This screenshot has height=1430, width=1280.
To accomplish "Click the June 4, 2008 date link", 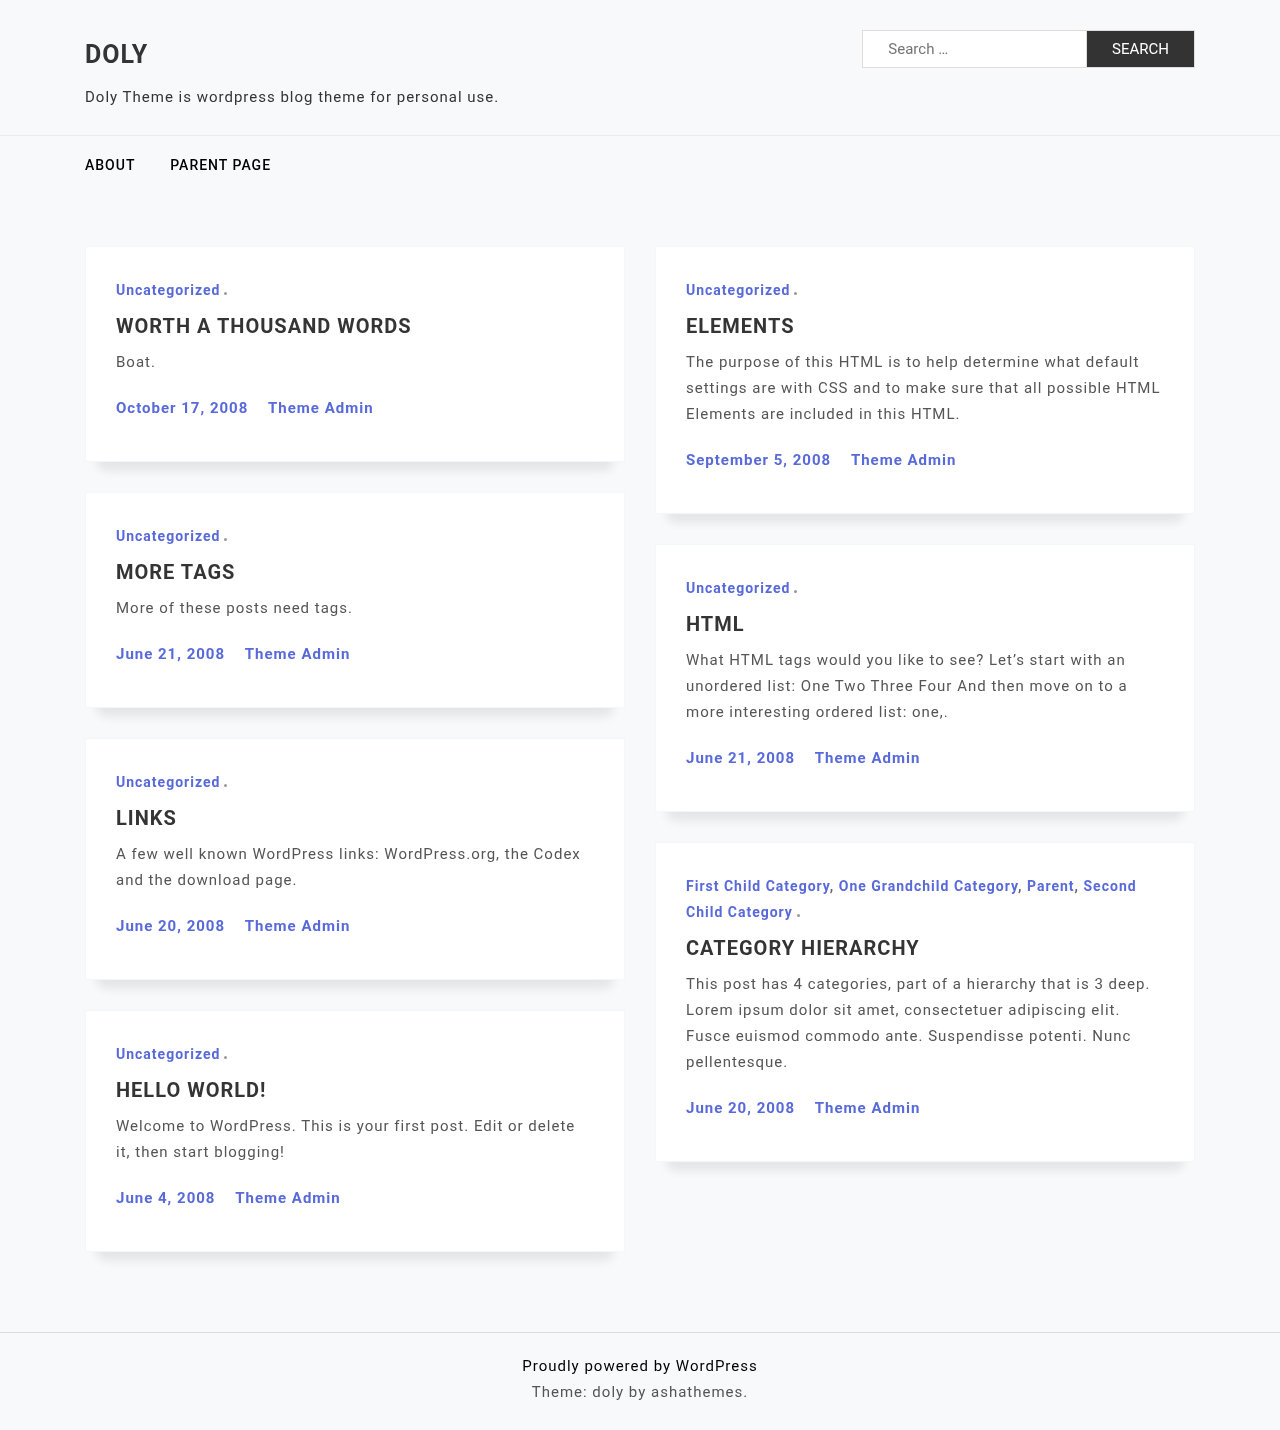I will (x=165, y=1198).
